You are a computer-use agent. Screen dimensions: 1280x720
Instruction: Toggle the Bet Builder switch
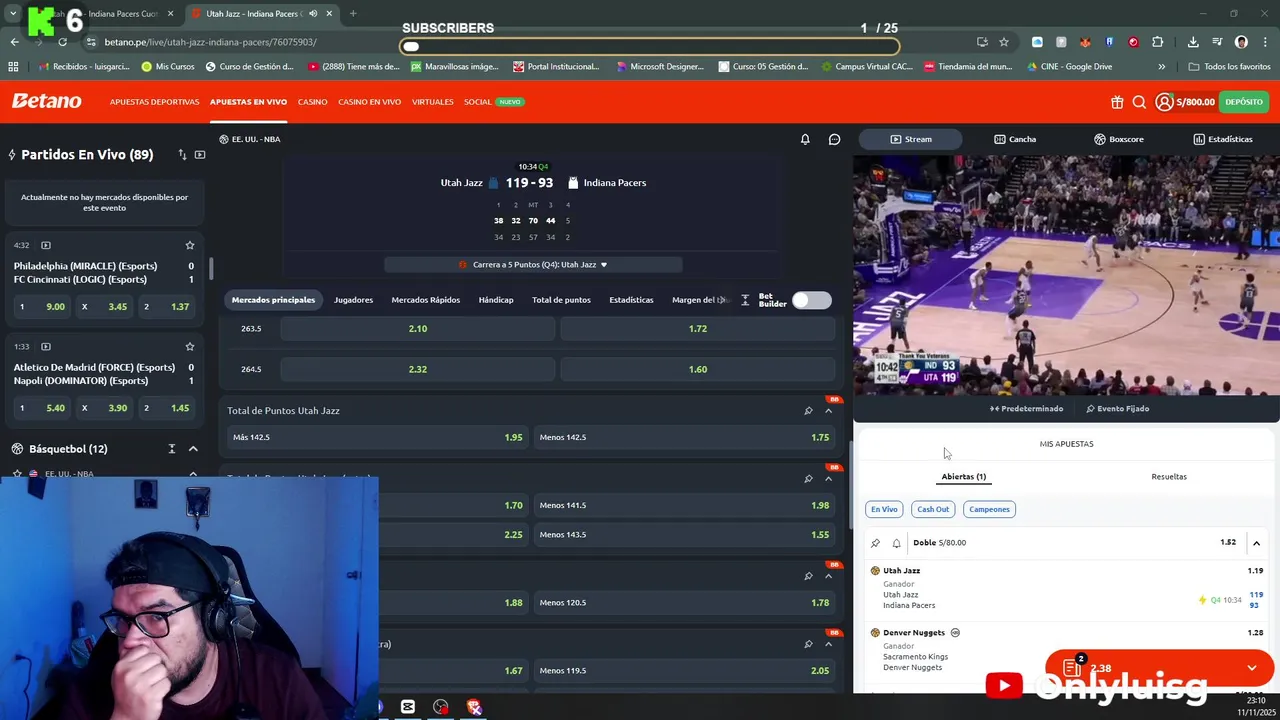811,300
